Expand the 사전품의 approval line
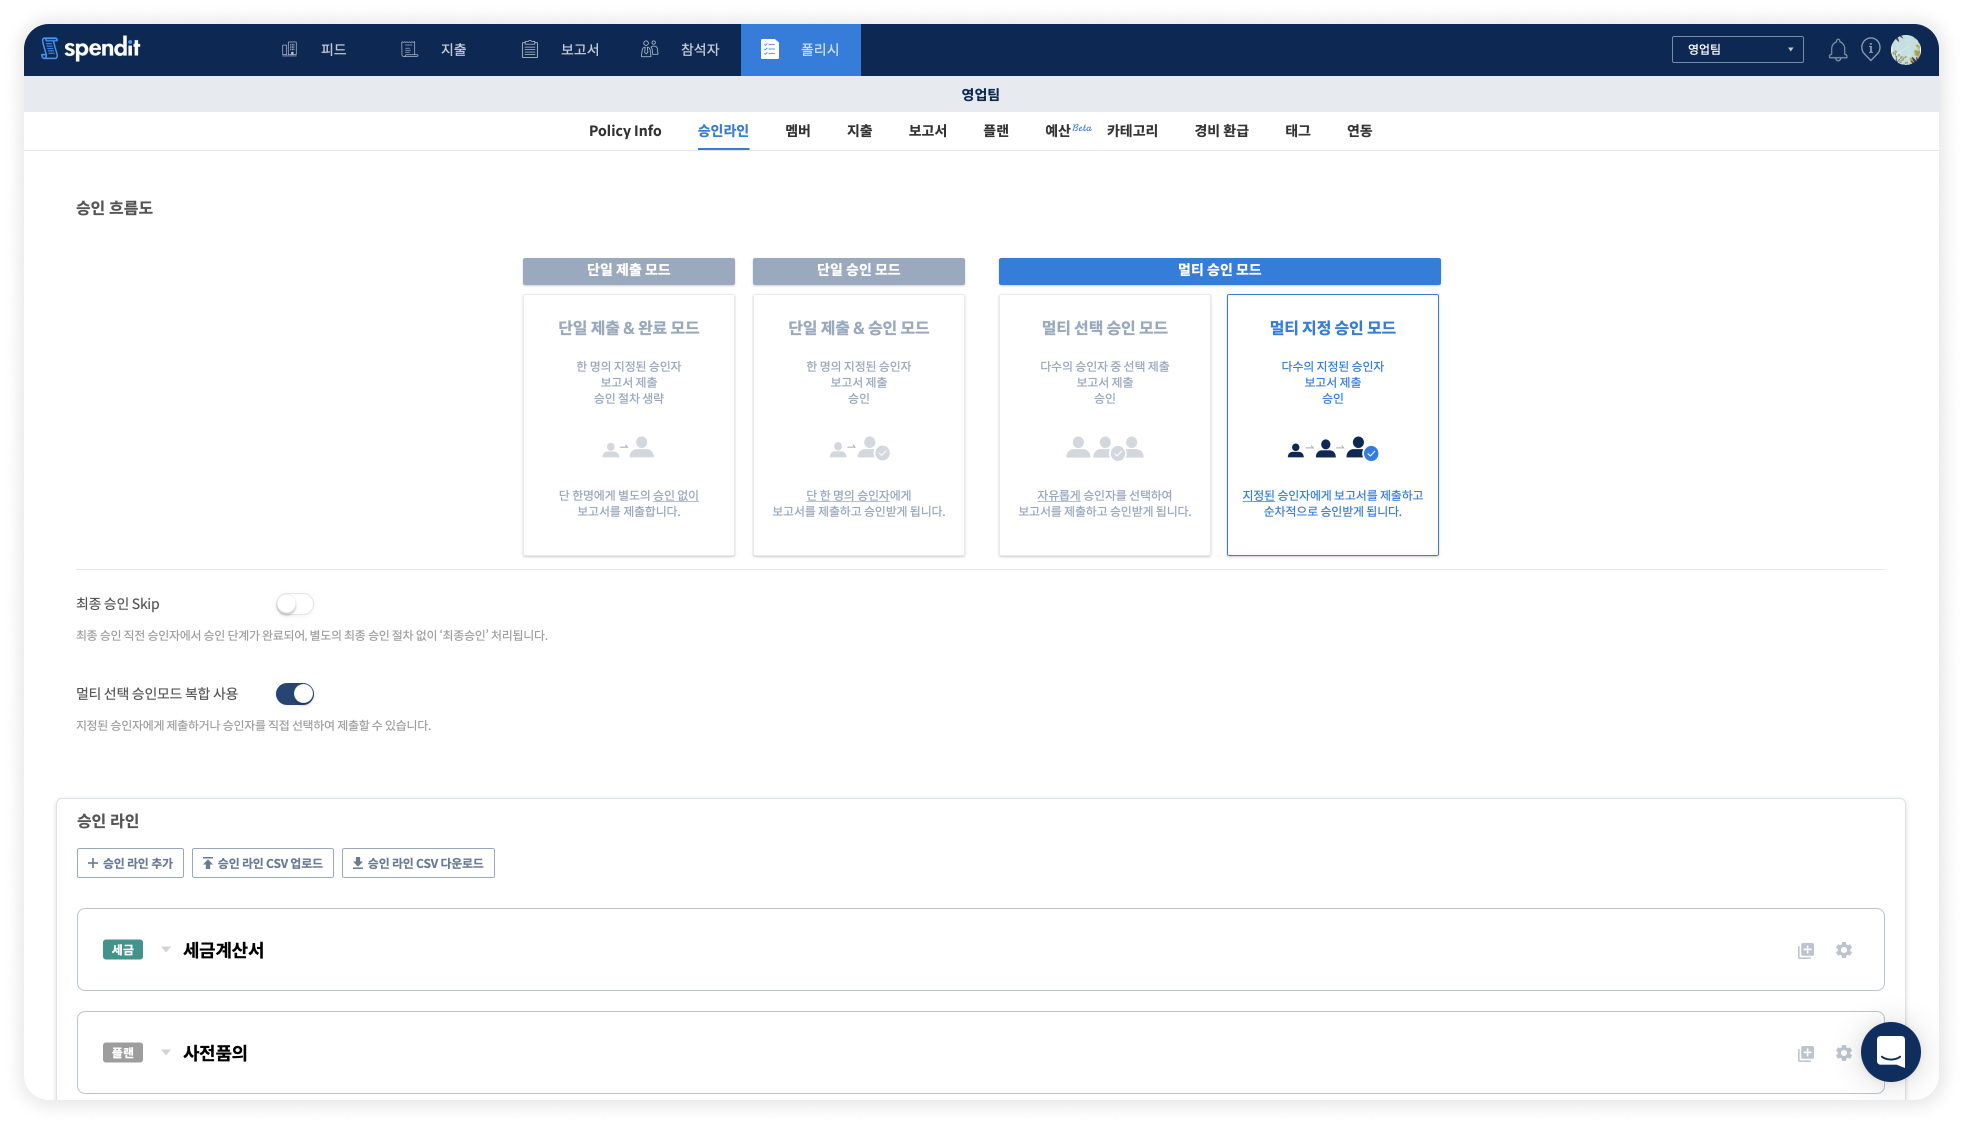1965x1126 pixels. point(166,1052)
